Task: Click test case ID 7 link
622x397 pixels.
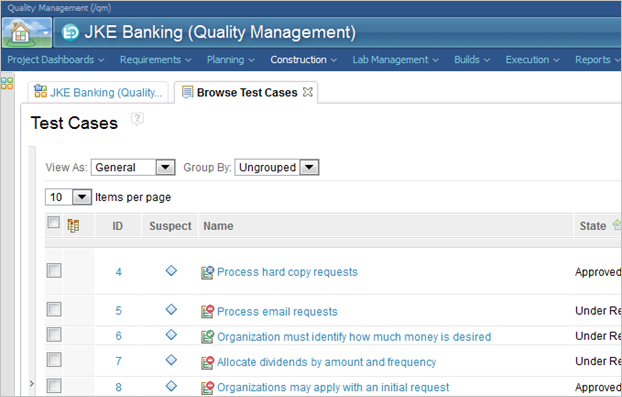Action: click(x=119, y=361)
